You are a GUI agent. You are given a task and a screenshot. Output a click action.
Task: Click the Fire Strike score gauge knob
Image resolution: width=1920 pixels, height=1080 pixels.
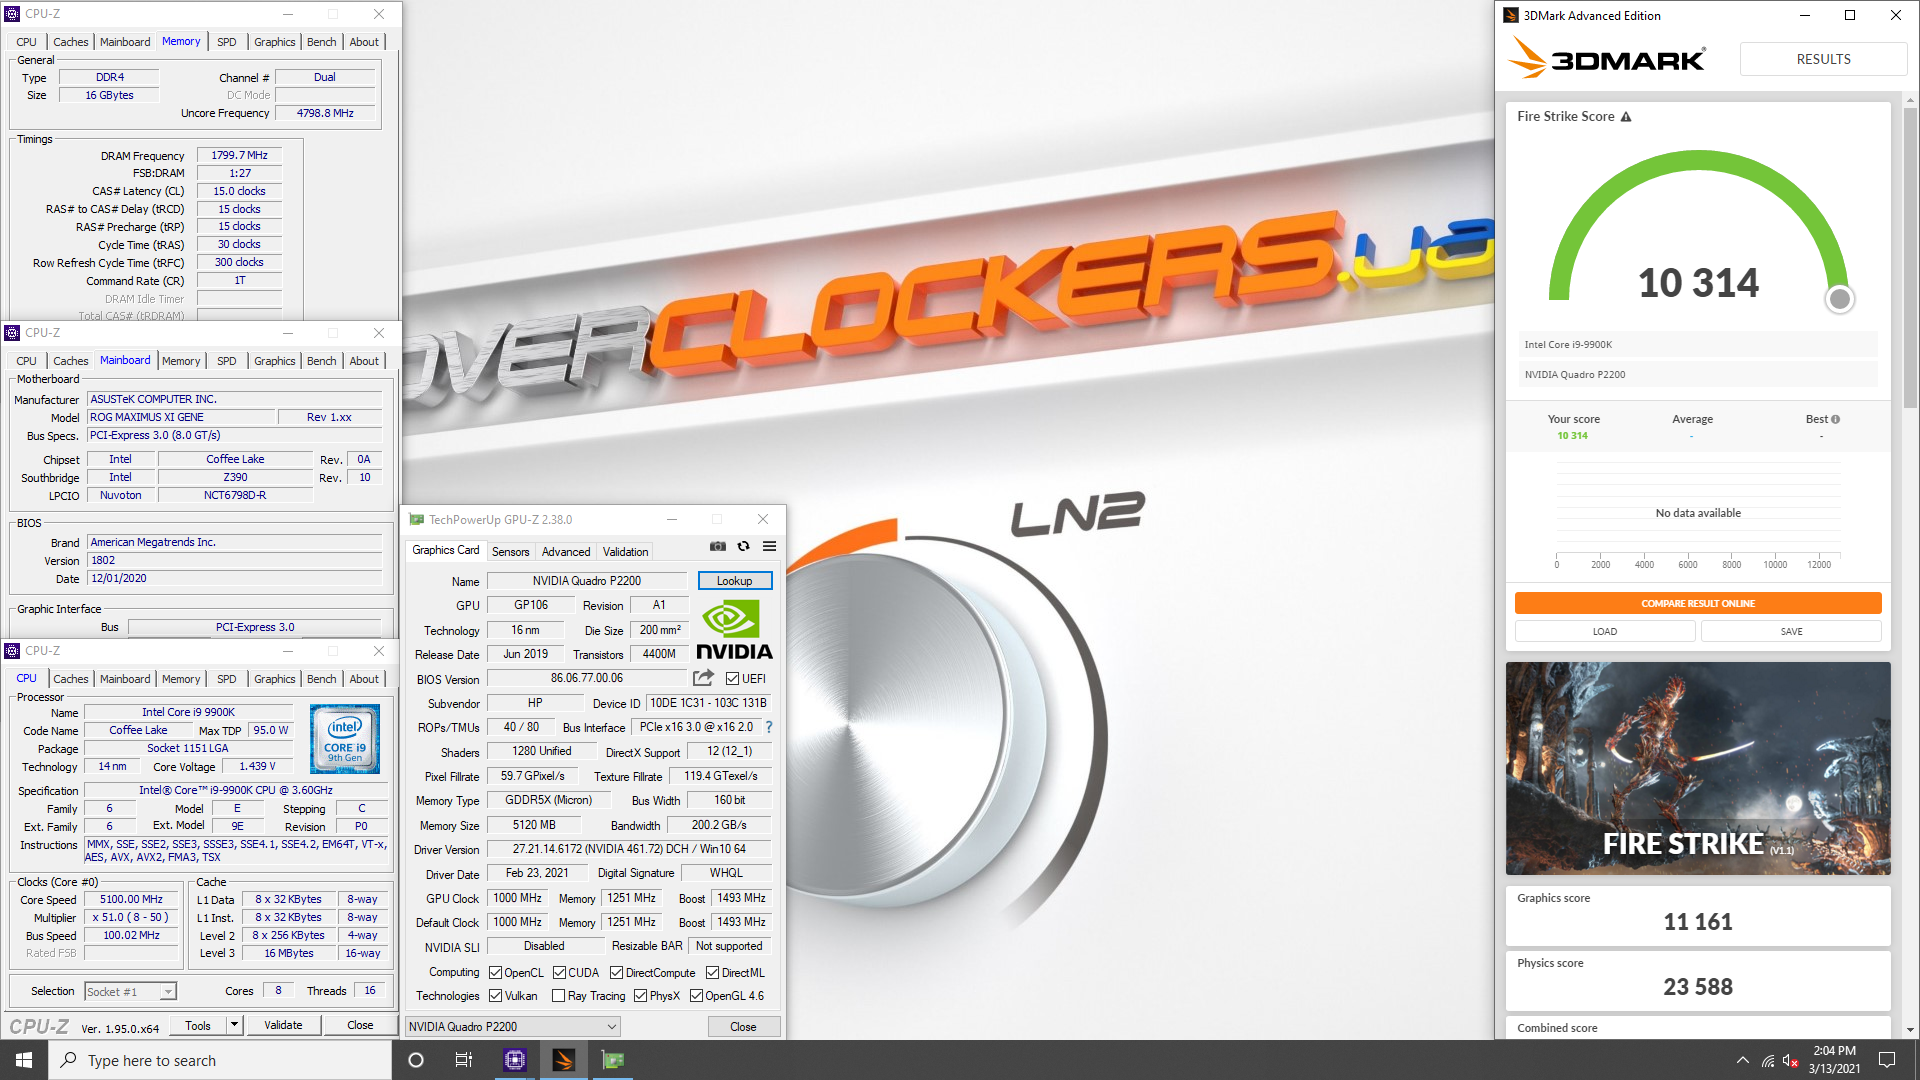point(1839,298)
